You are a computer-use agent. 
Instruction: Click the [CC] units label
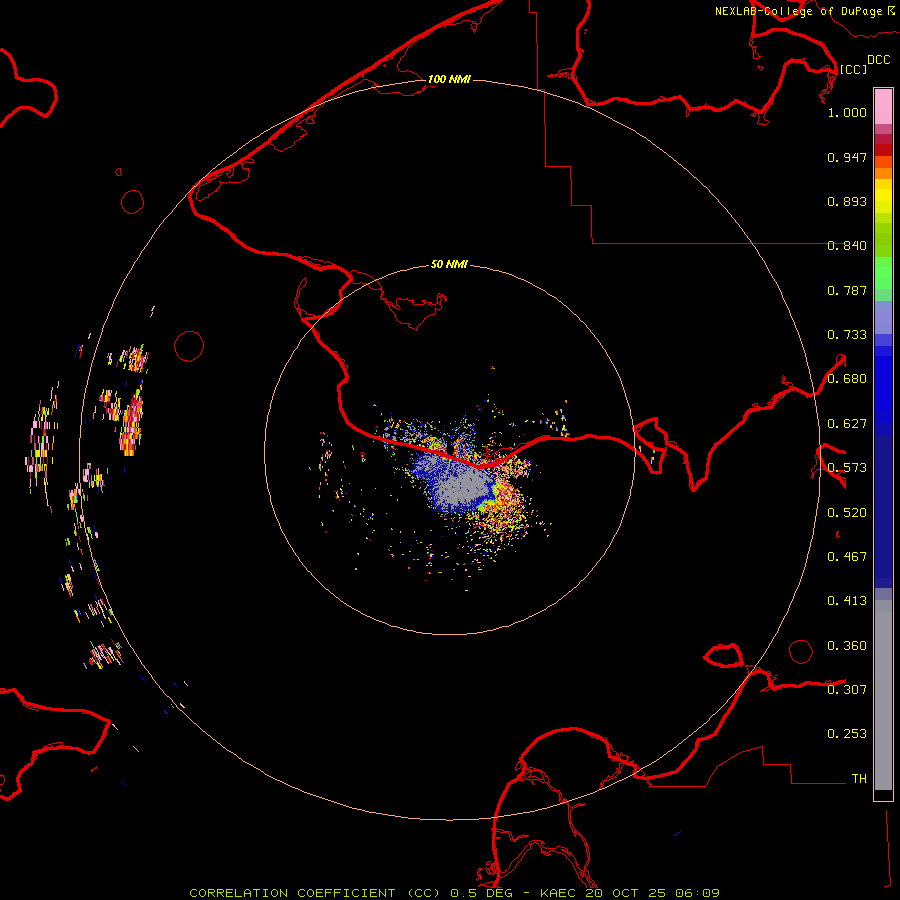tap(853, 69)
